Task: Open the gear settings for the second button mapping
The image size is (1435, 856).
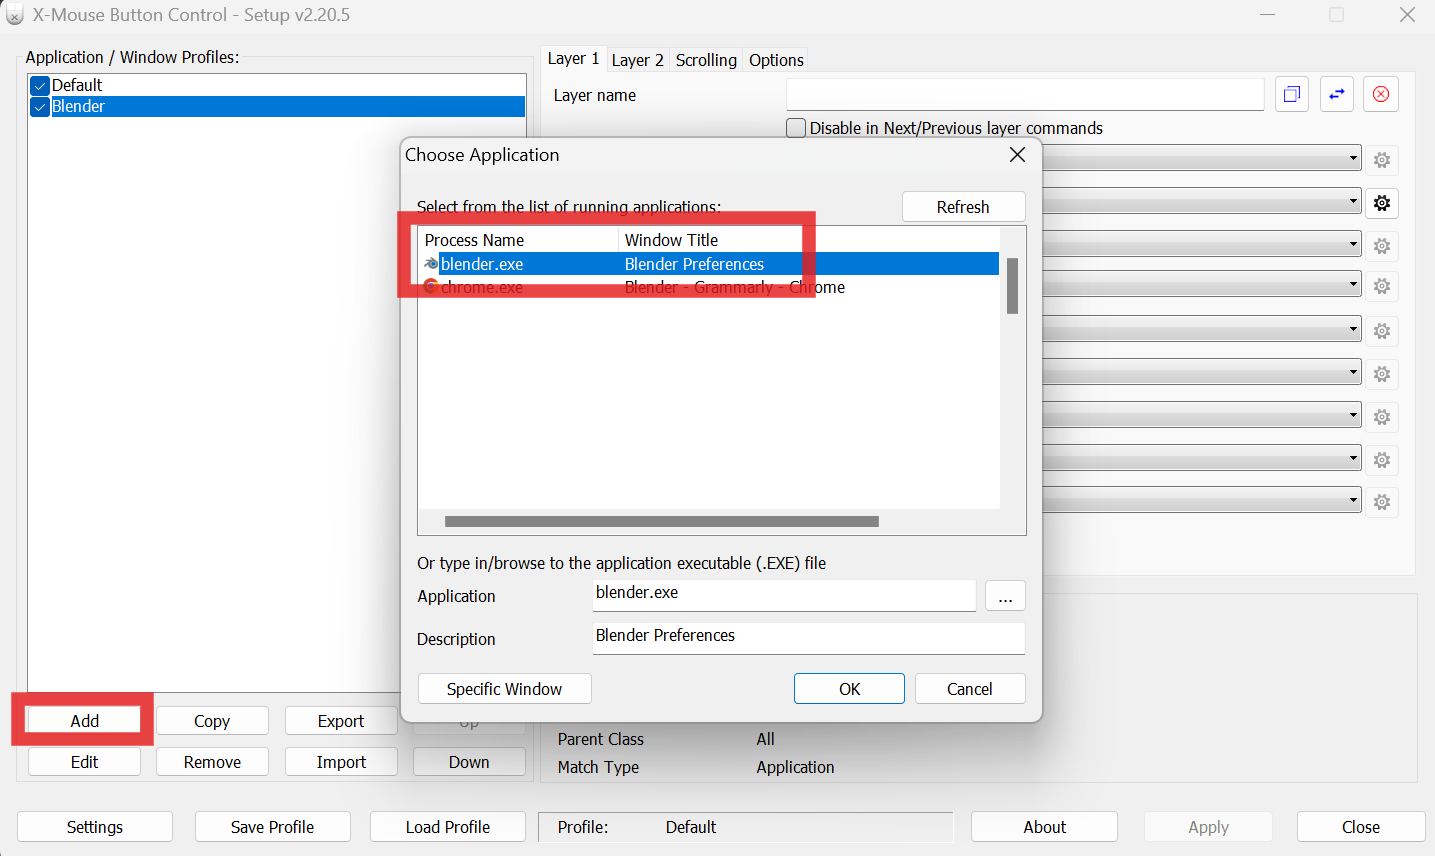Action: point(1381,203)
